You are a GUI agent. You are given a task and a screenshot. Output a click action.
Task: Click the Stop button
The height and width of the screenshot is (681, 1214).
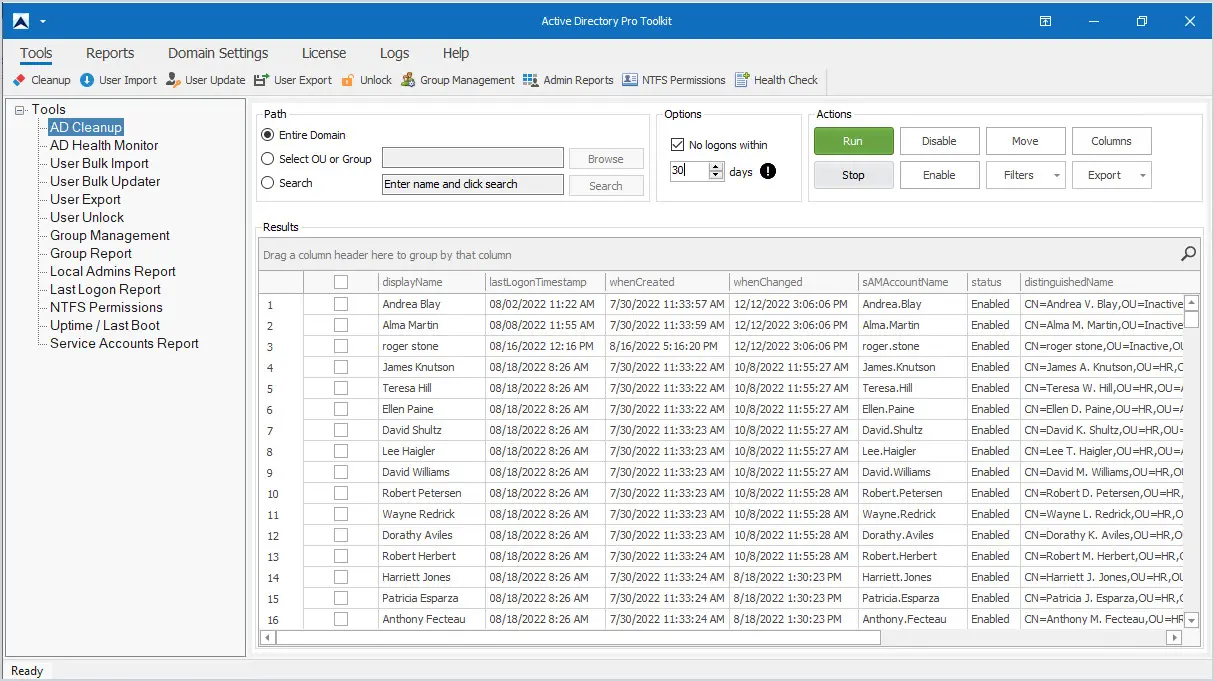(x=853, y=175)
